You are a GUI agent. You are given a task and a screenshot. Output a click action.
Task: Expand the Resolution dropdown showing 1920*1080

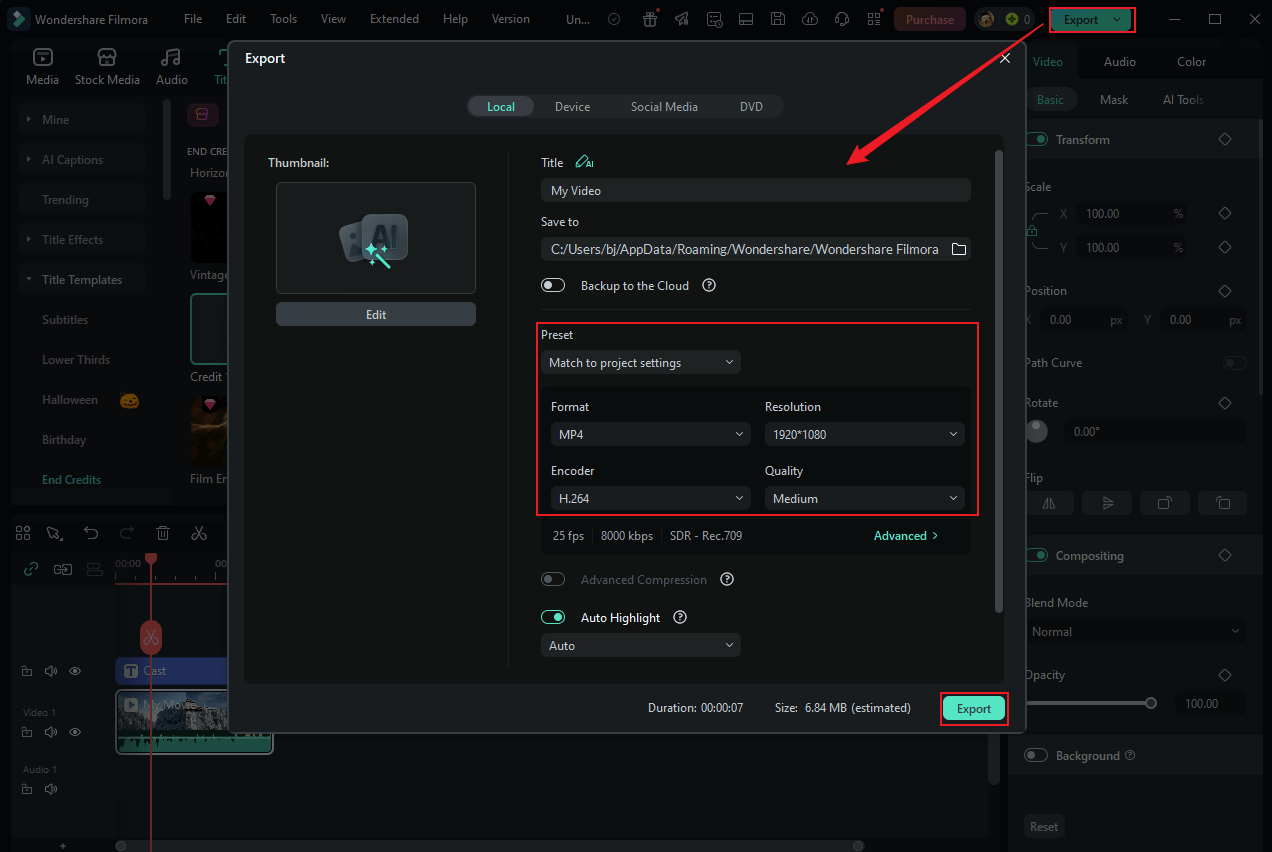click(864, 434)
